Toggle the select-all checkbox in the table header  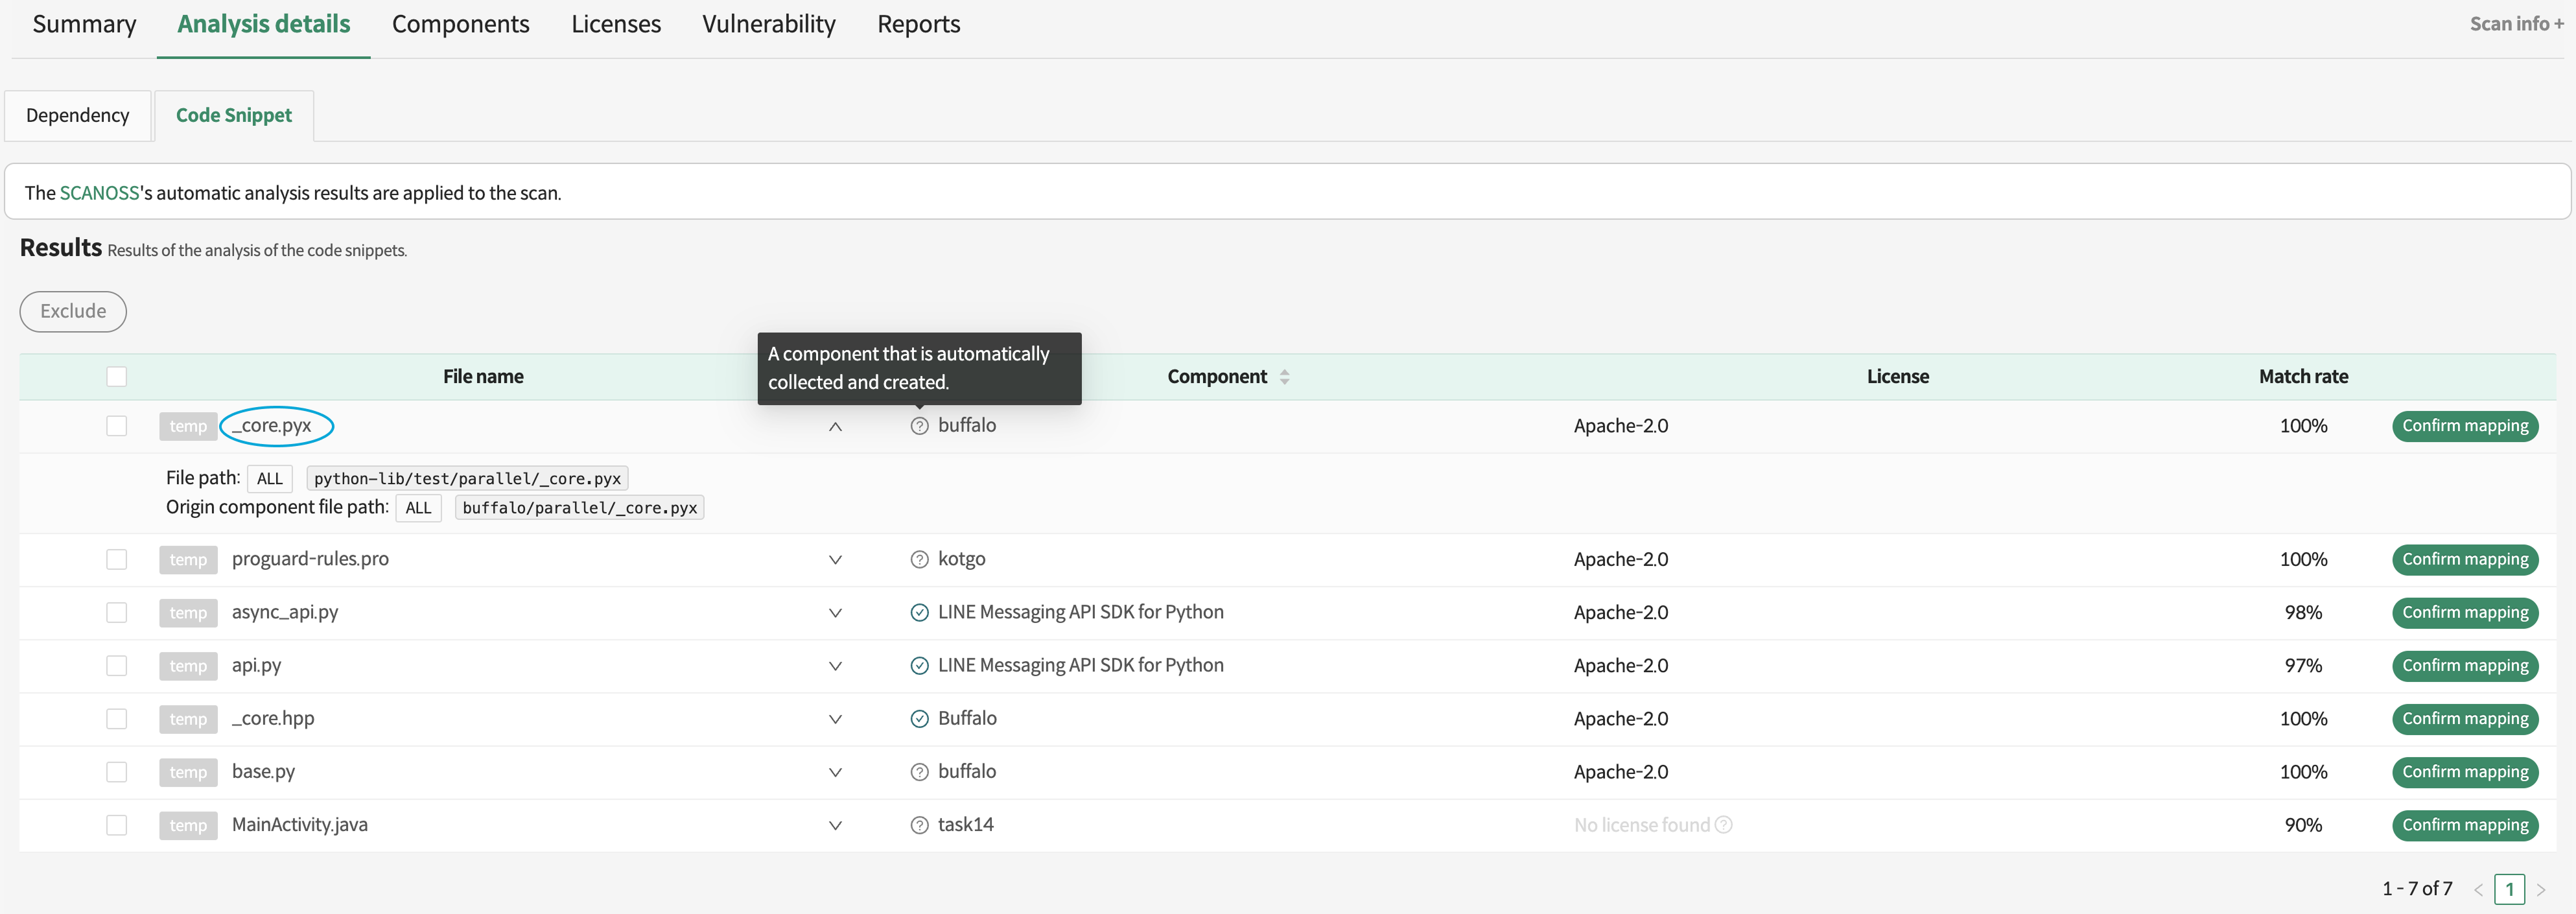[117, 377]
